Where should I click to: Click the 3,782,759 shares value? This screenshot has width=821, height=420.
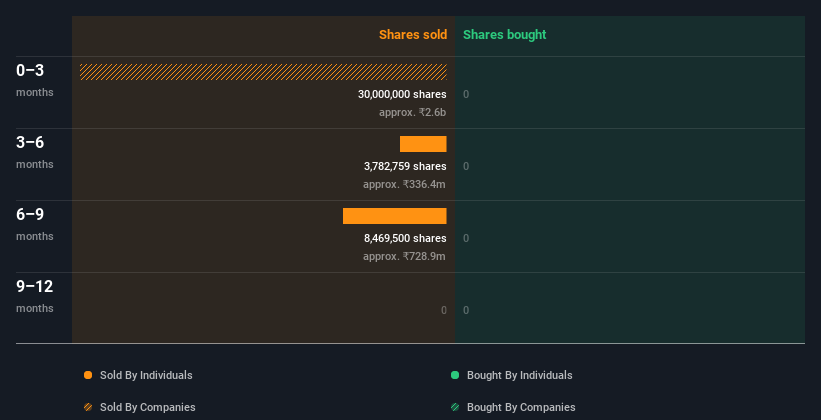coord(405,167)
